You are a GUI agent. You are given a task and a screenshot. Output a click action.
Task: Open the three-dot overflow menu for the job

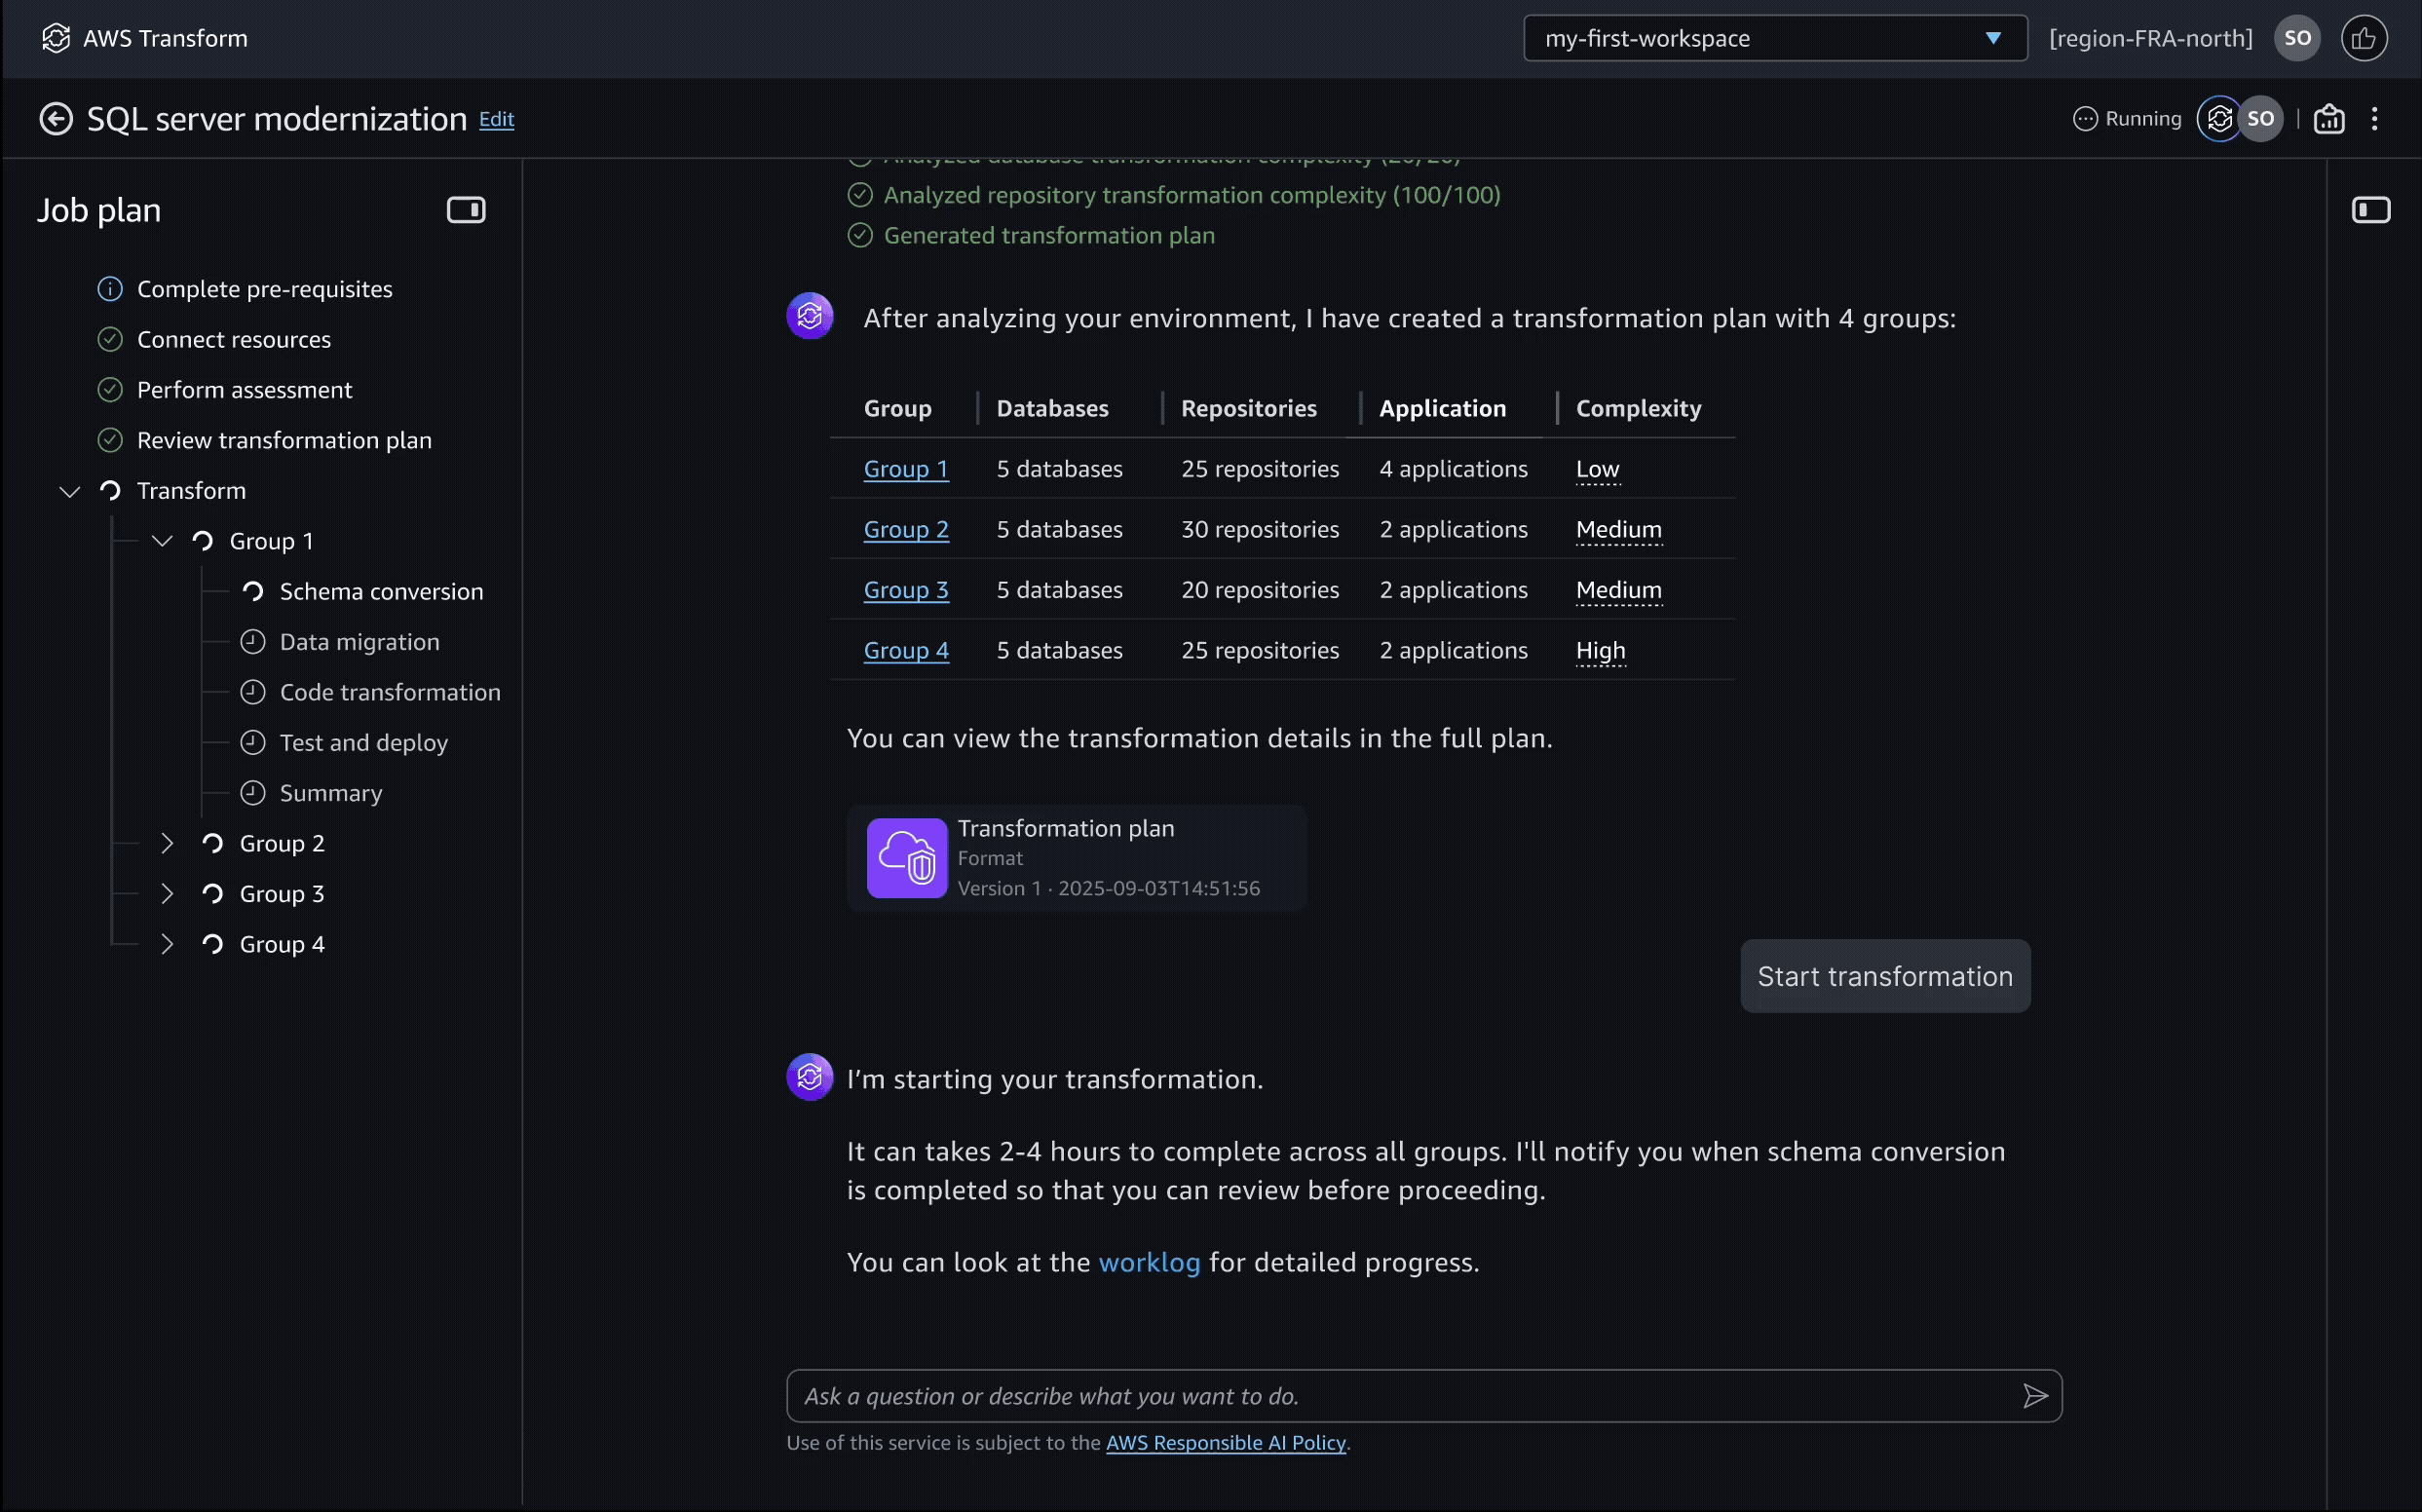[x=2375, y=118]
